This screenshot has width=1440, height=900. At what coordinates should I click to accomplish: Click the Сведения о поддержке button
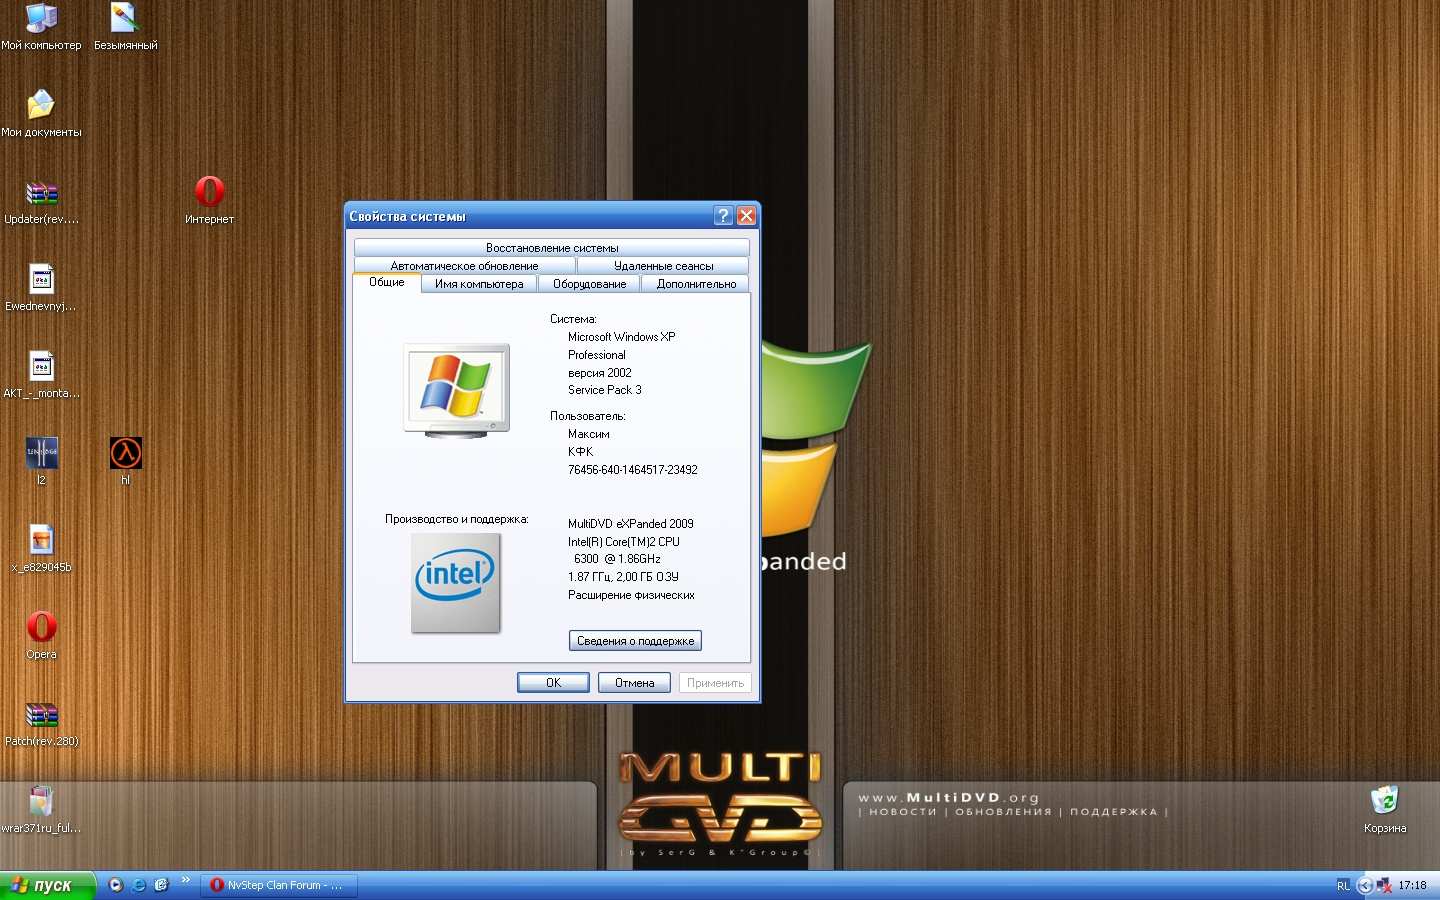(x=635, y=641)
